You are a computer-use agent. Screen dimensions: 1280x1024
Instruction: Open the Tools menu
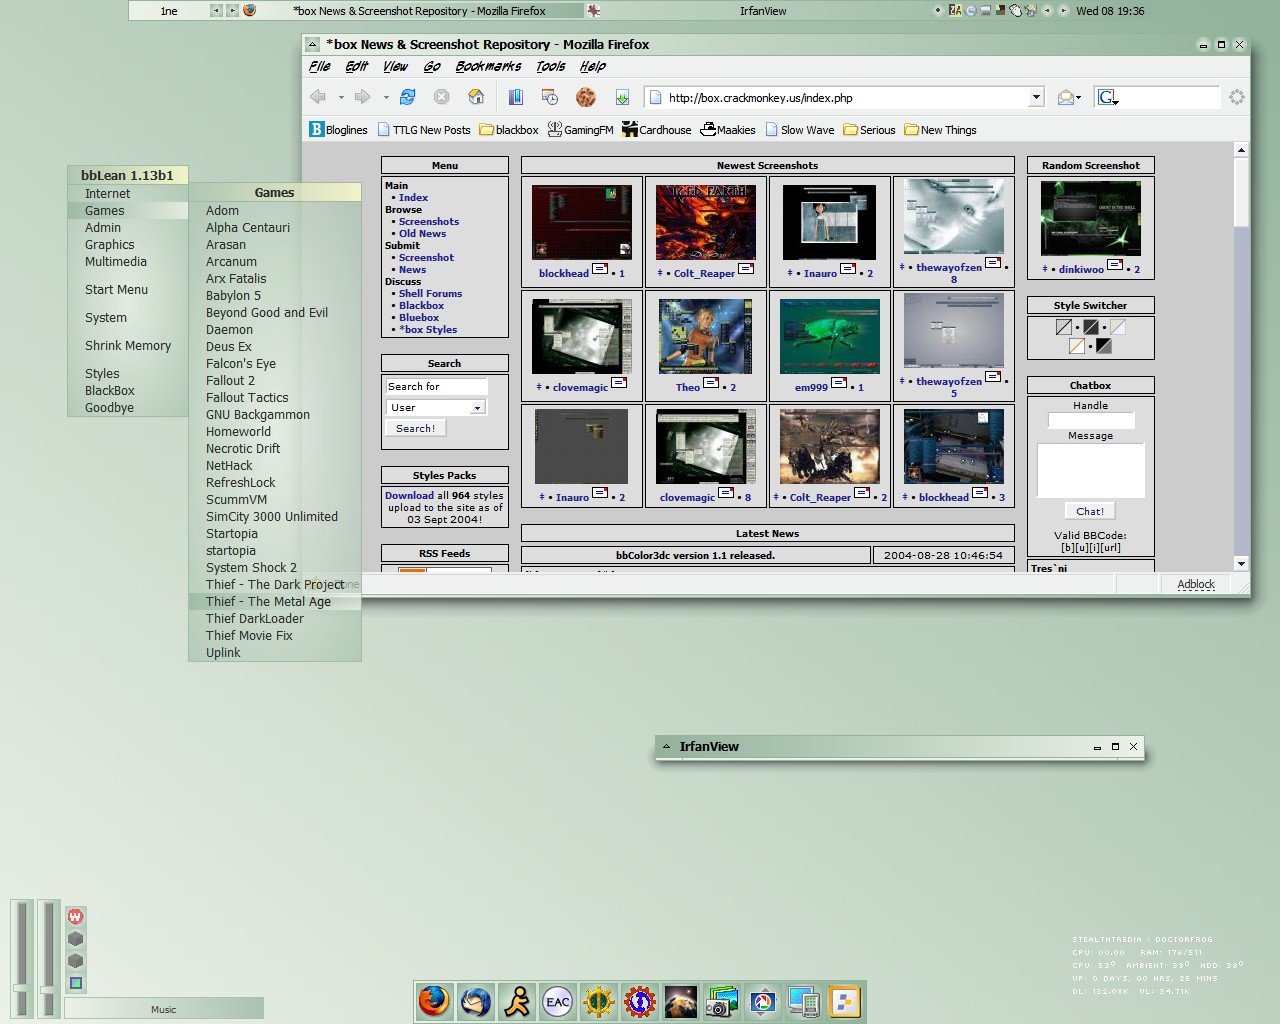(x=551, y=66)
